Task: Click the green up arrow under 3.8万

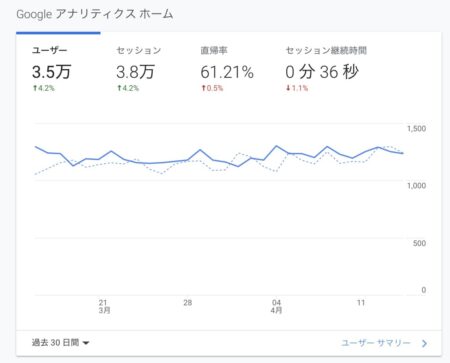Action: pos(119,88)
